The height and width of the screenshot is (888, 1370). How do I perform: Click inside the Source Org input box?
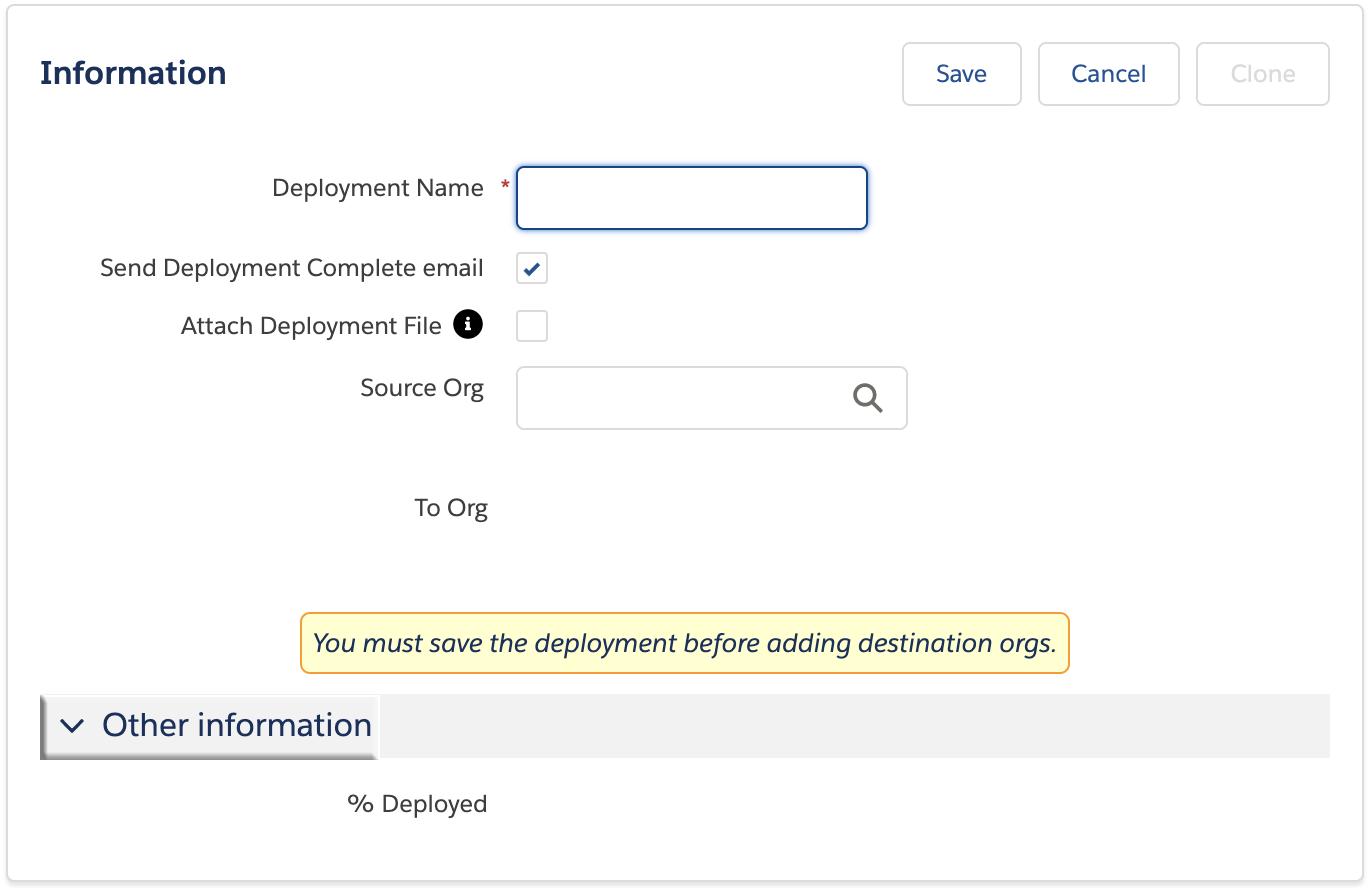tap(680, 398)
